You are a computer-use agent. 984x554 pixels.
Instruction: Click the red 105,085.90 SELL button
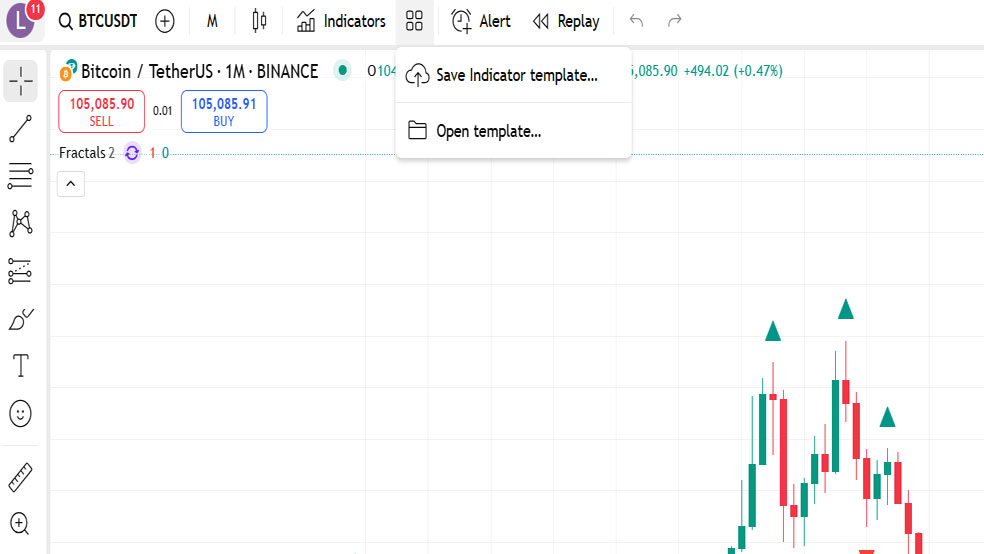tap(102, 112)
